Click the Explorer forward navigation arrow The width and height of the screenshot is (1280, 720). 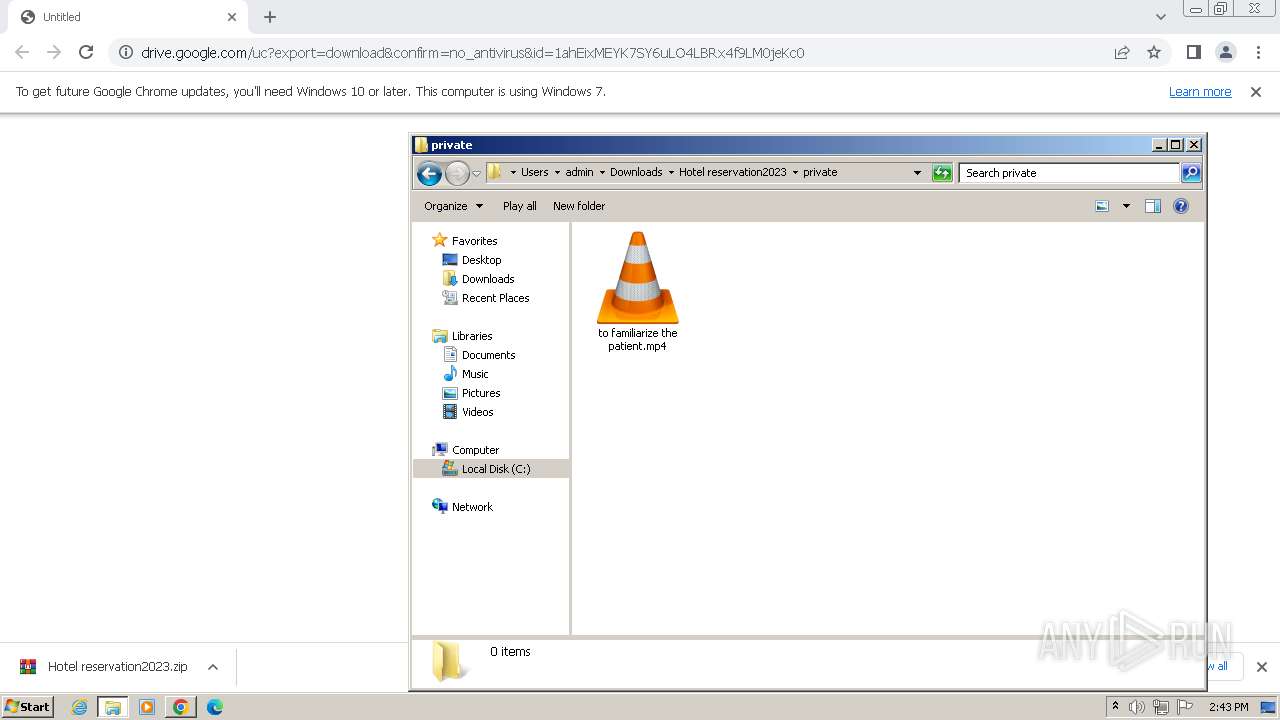[457, 173]
